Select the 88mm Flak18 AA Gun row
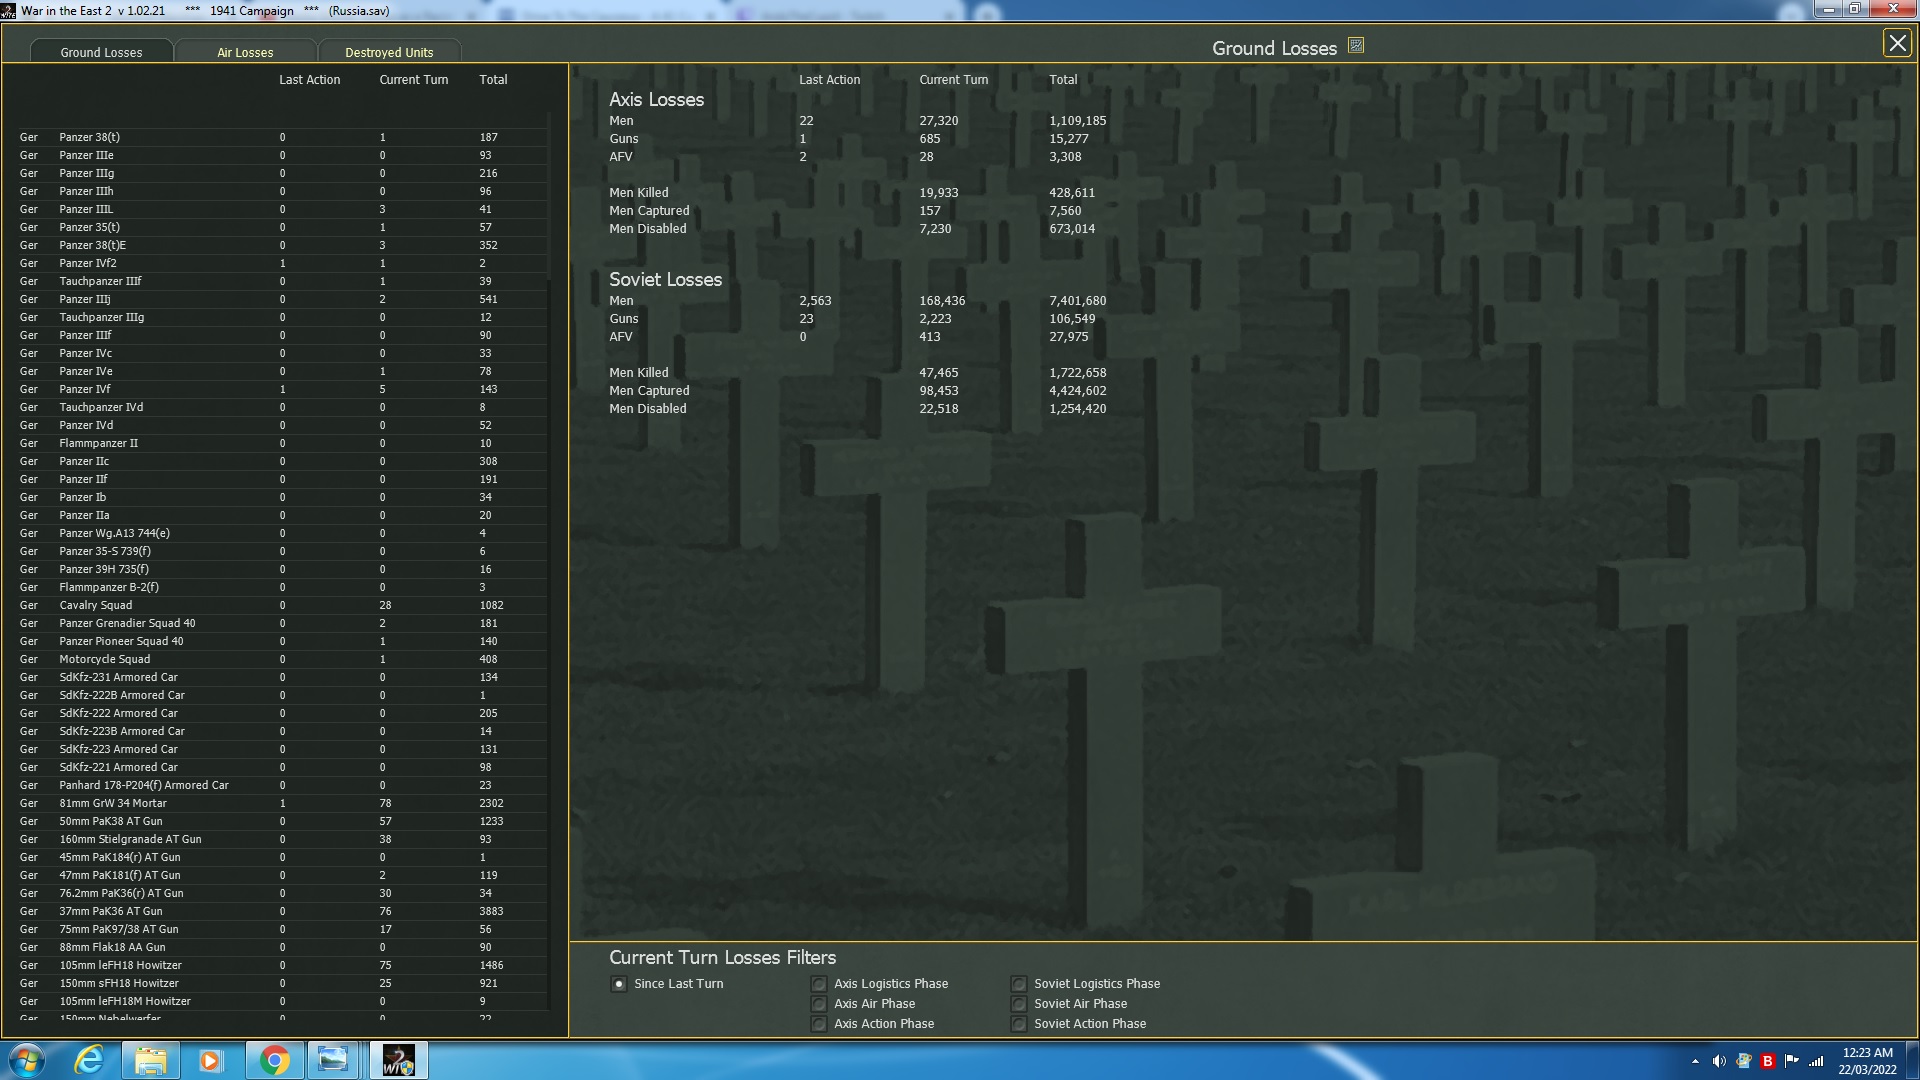 click(x=282, y=948)
